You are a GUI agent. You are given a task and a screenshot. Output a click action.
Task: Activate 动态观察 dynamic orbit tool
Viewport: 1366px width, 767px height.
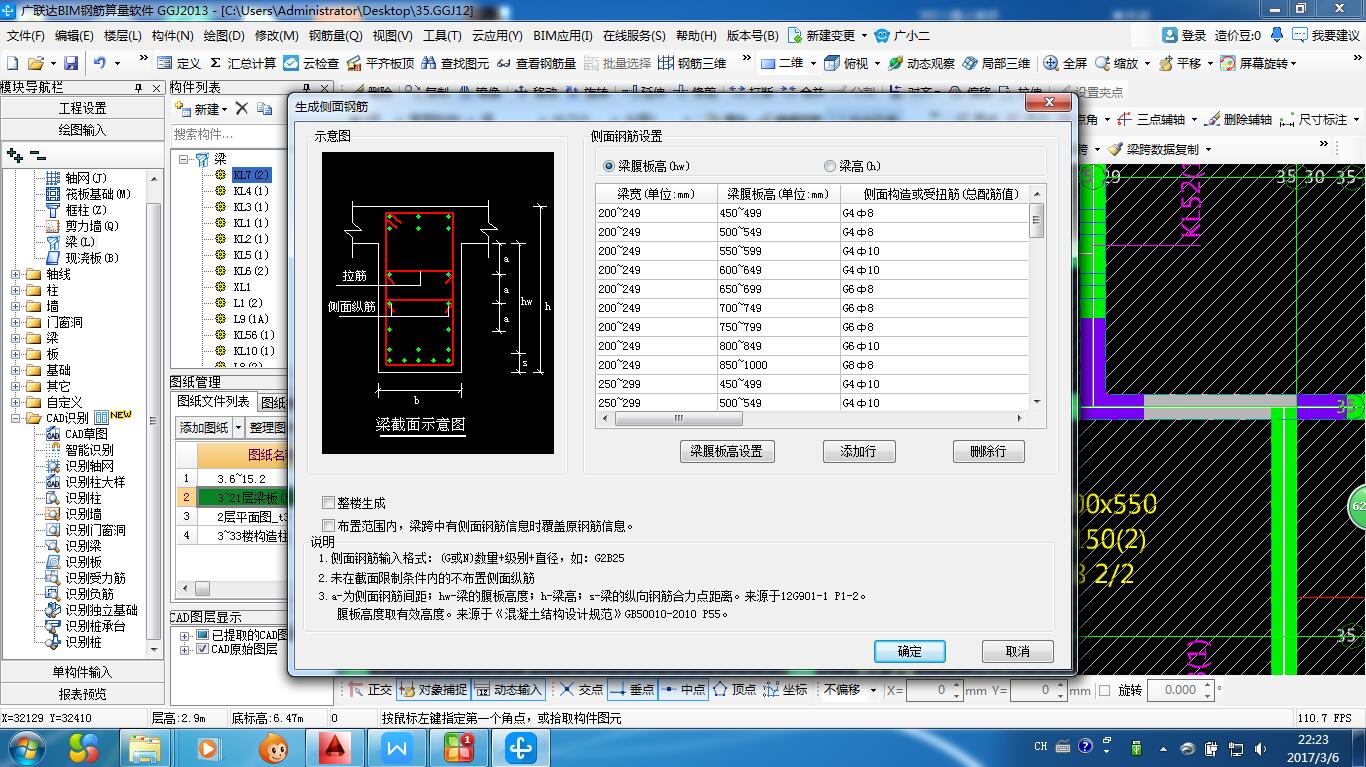[x=921, y=63]
